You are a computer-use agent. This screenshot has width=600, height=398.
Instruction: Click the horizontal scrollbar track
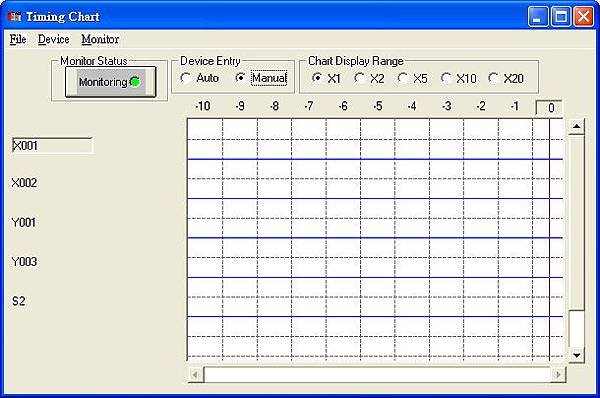[x=377, y=375]
